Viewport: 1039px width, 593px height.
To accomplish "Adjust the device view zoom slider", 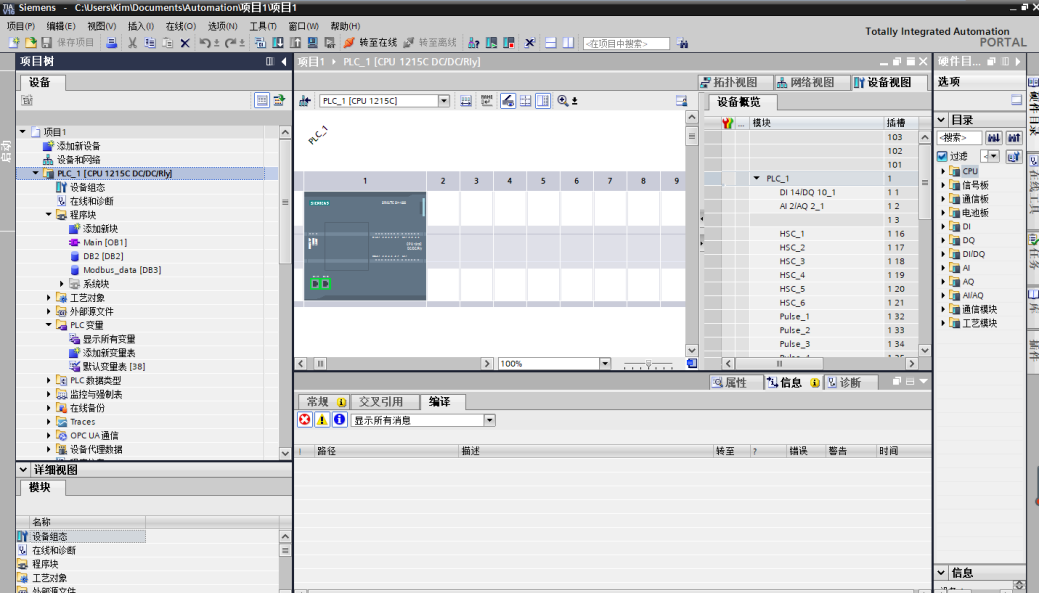I will [x=648, y=364].
